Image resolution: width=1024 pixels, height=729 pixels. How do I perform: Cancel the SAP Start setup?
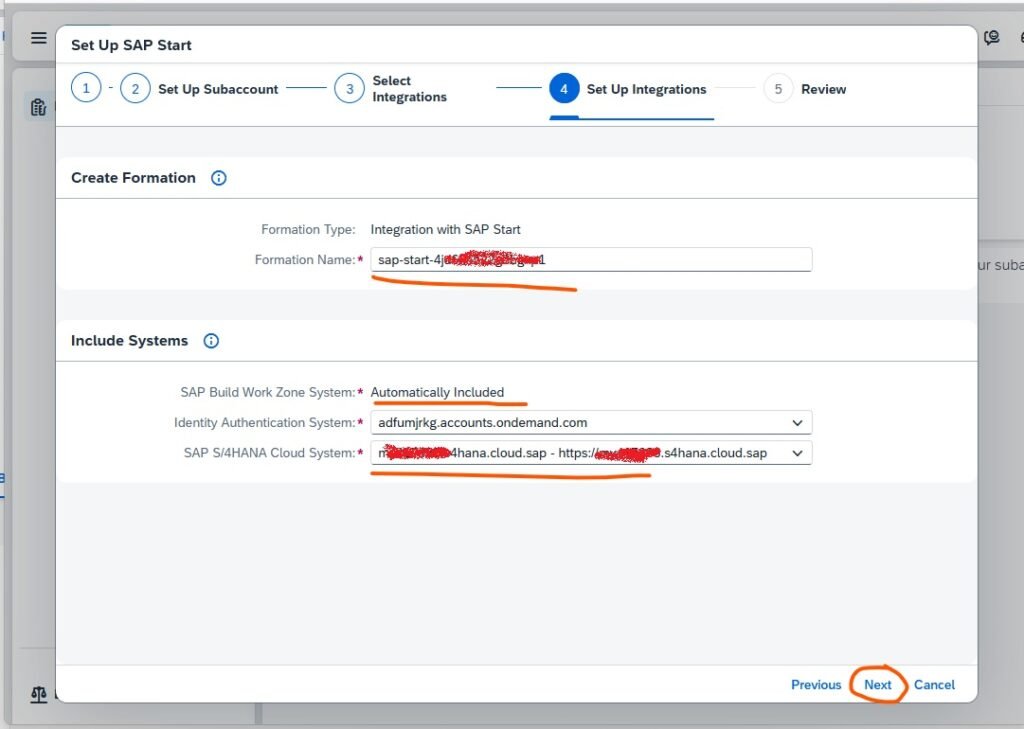(934, 685)
